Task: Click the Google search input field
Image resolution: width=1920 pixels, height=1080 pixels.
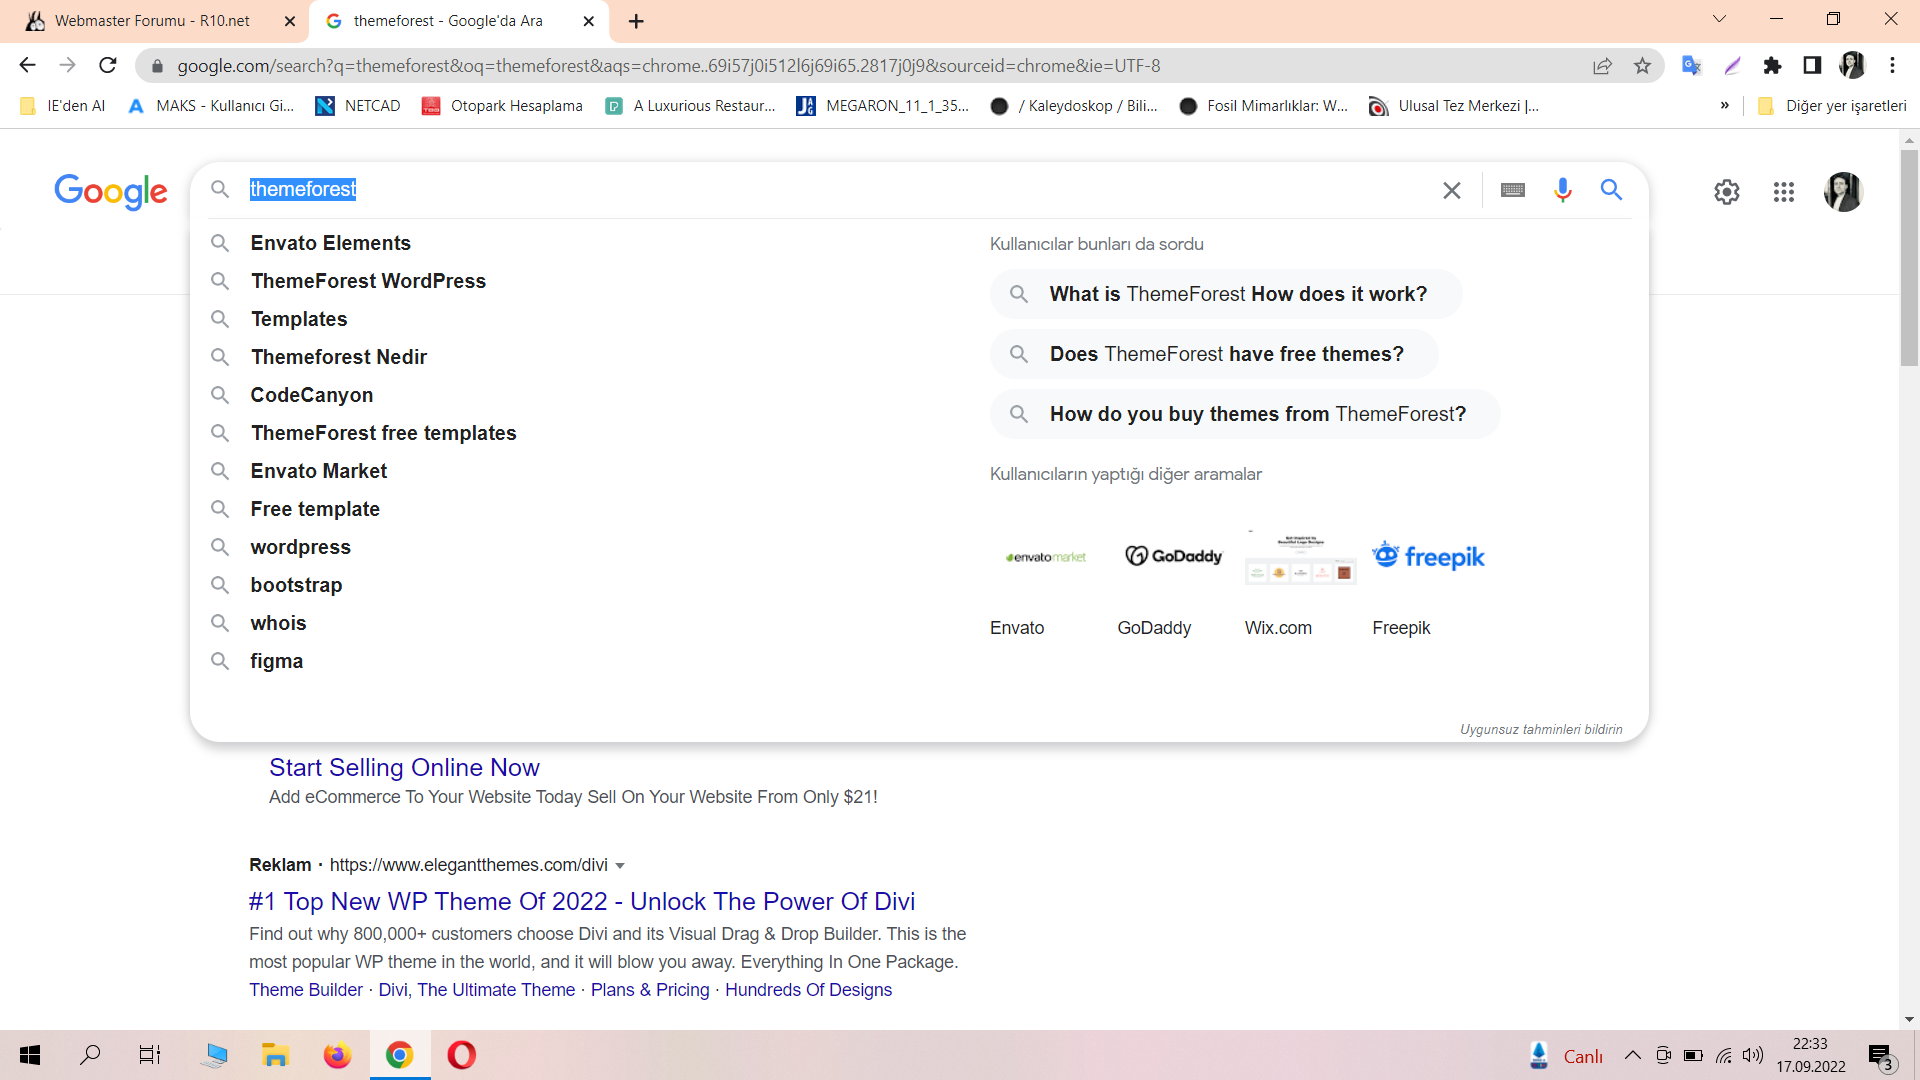Action: 835,190
